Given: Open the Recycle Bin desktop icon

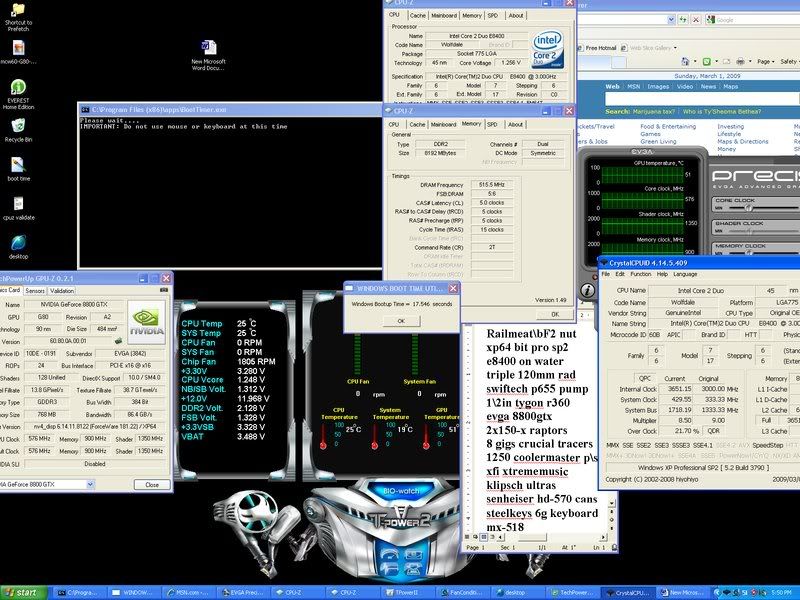Looking at the screenshot, I should (18, 130).
